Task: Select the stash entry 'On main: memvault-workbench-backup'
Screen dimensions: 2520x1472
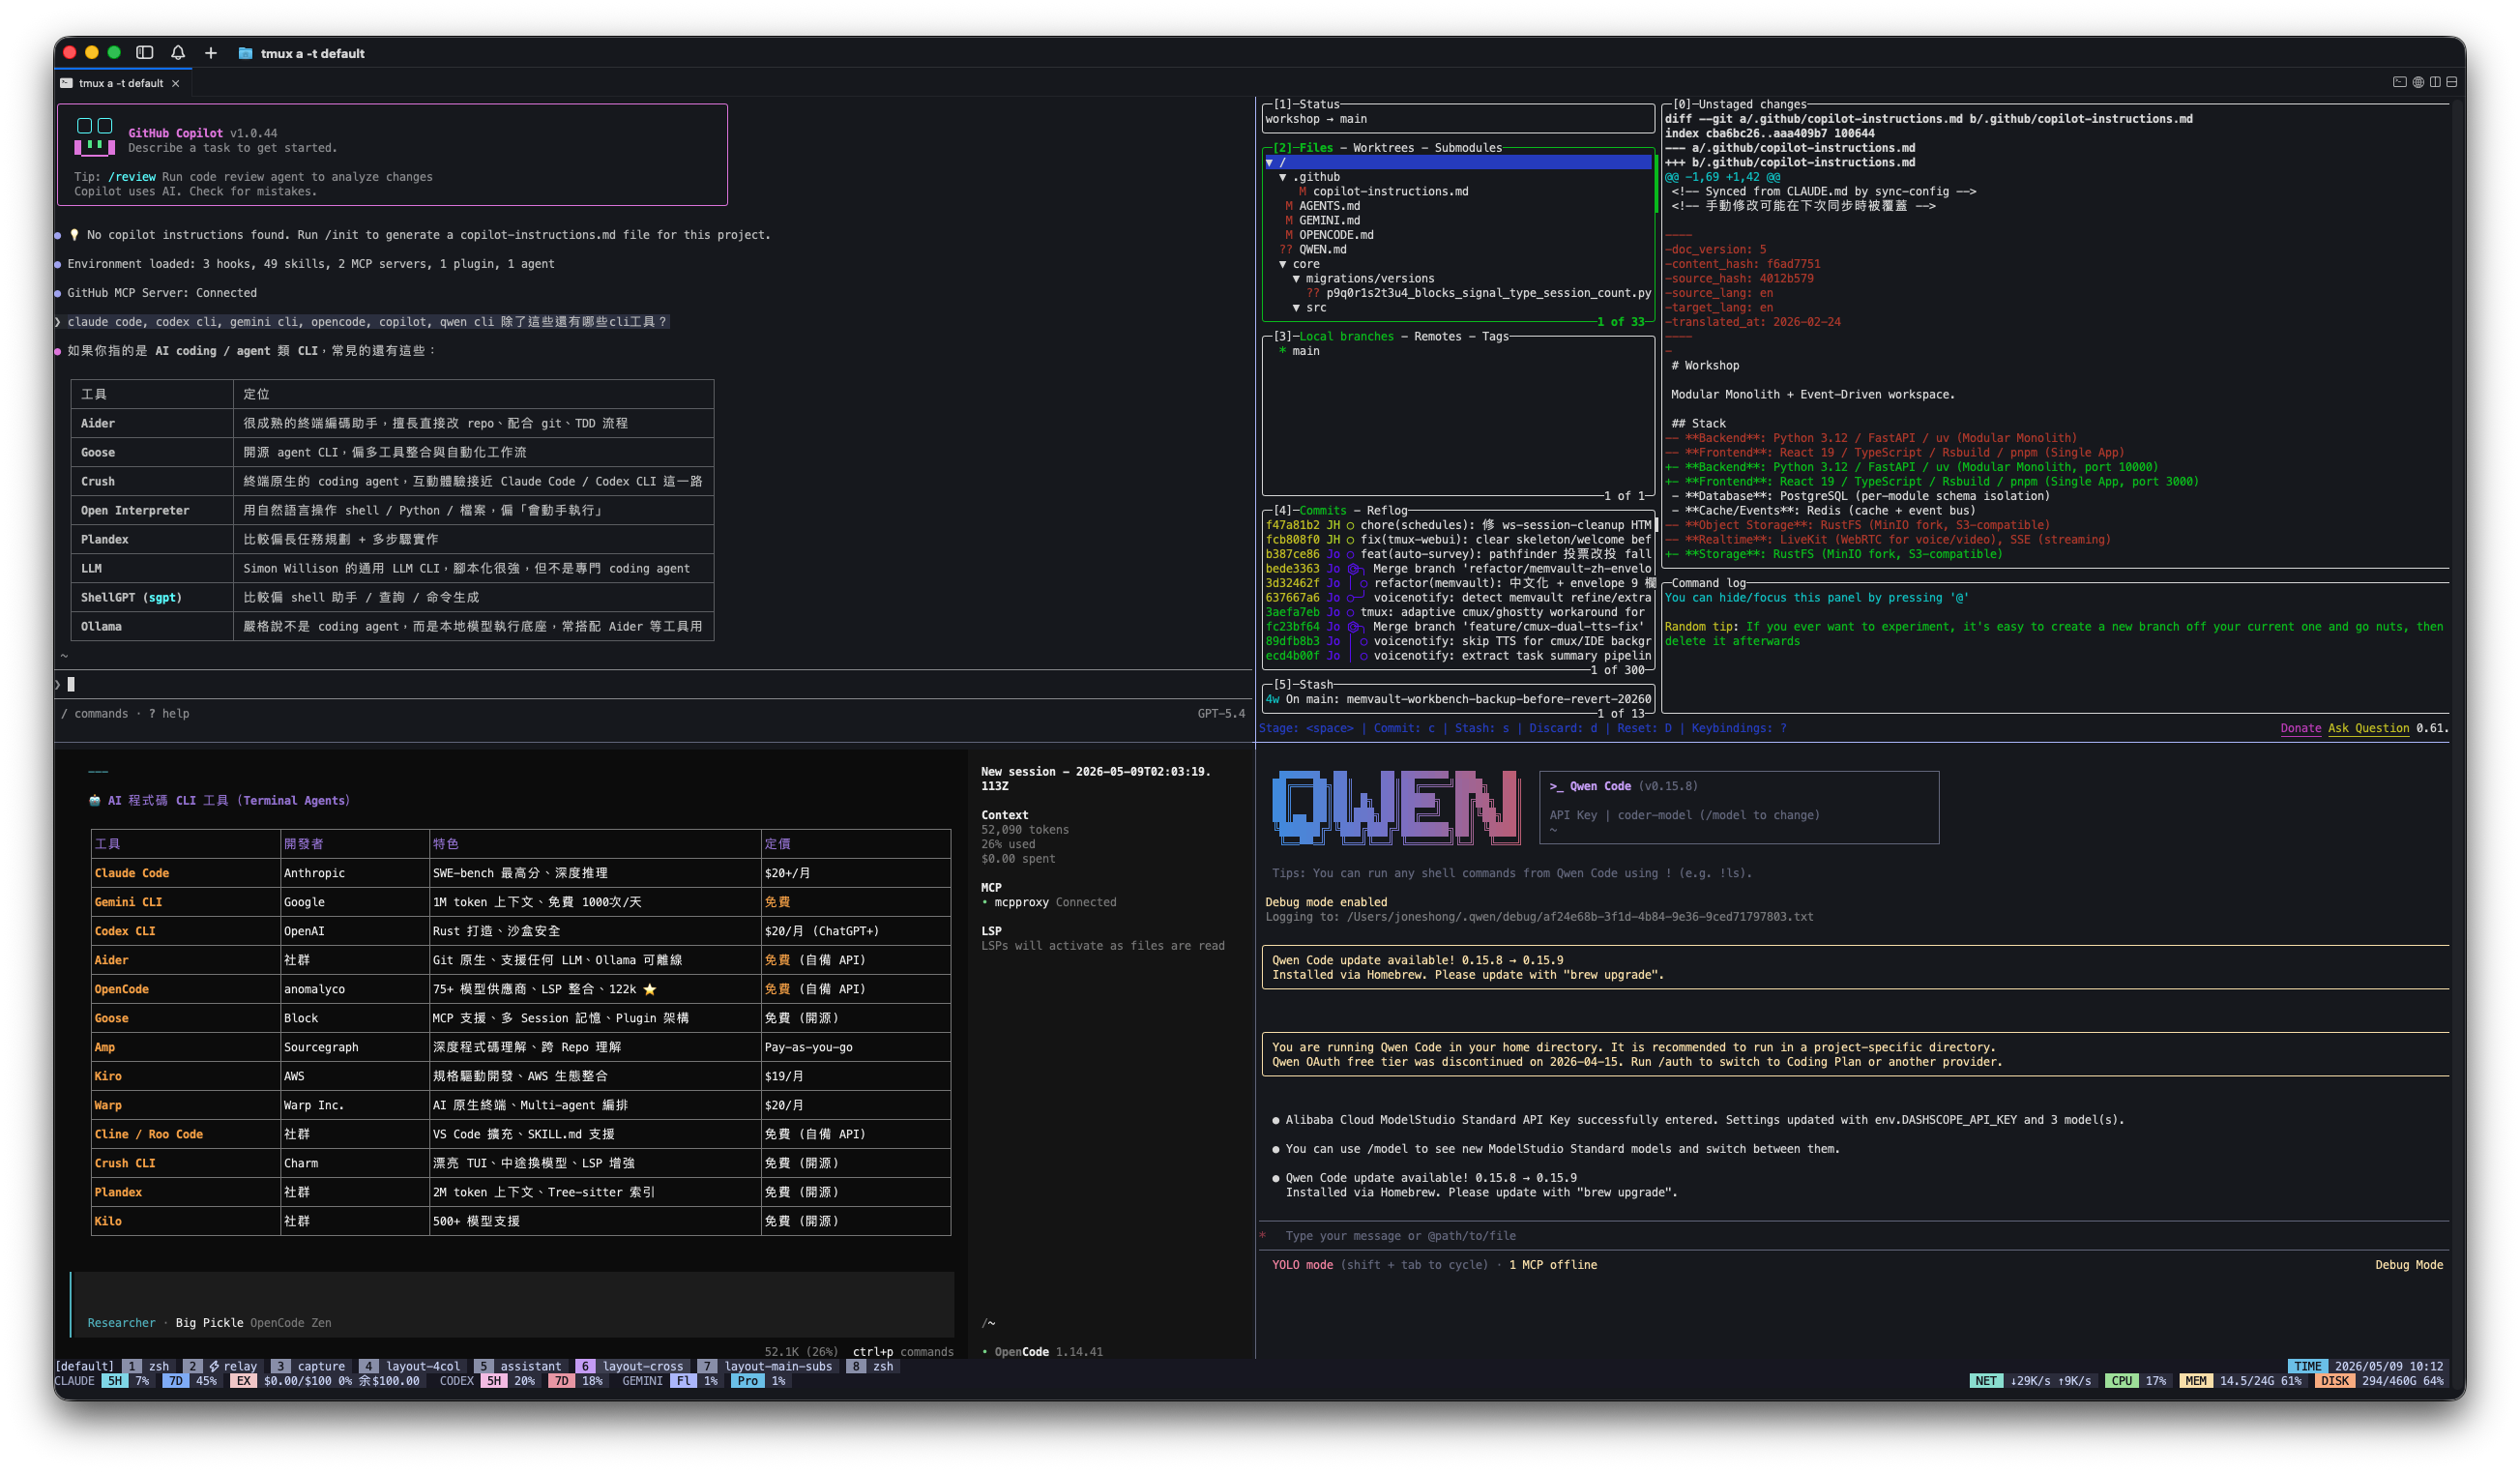Action: click(1458, 699)
